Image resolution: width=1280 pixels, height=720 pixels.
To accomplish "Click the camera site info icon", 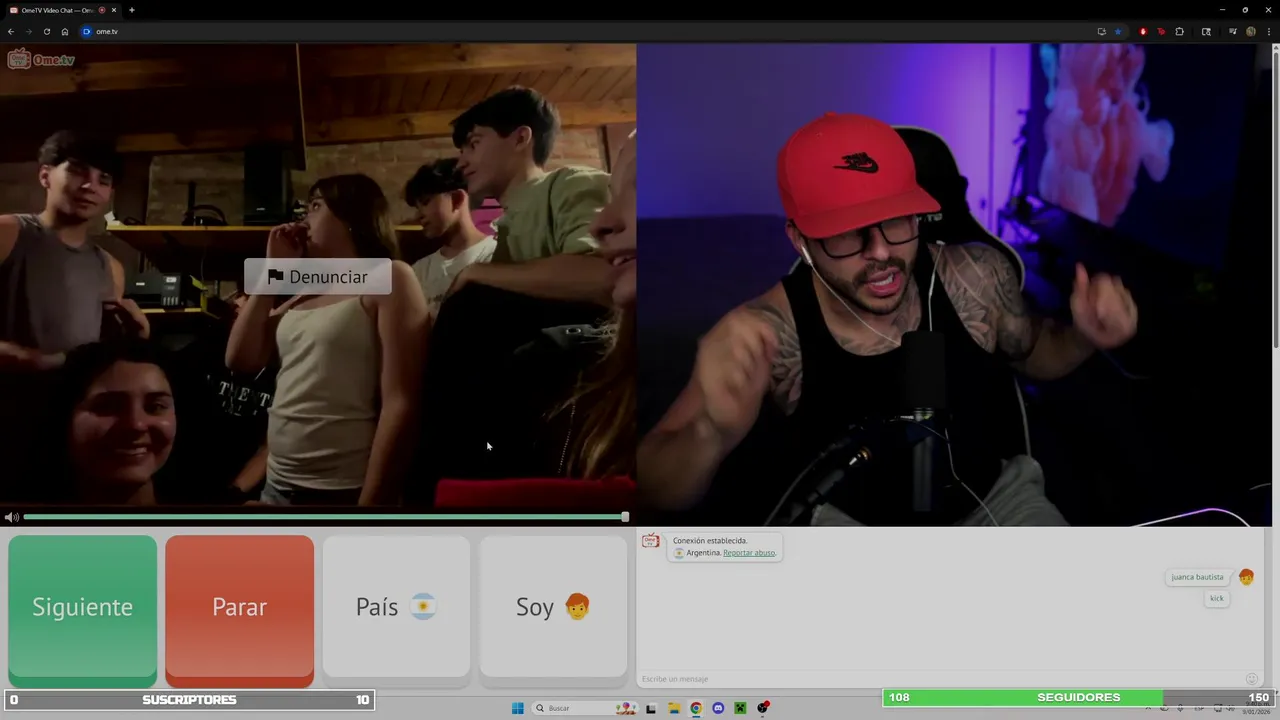I will coord(86,31).
